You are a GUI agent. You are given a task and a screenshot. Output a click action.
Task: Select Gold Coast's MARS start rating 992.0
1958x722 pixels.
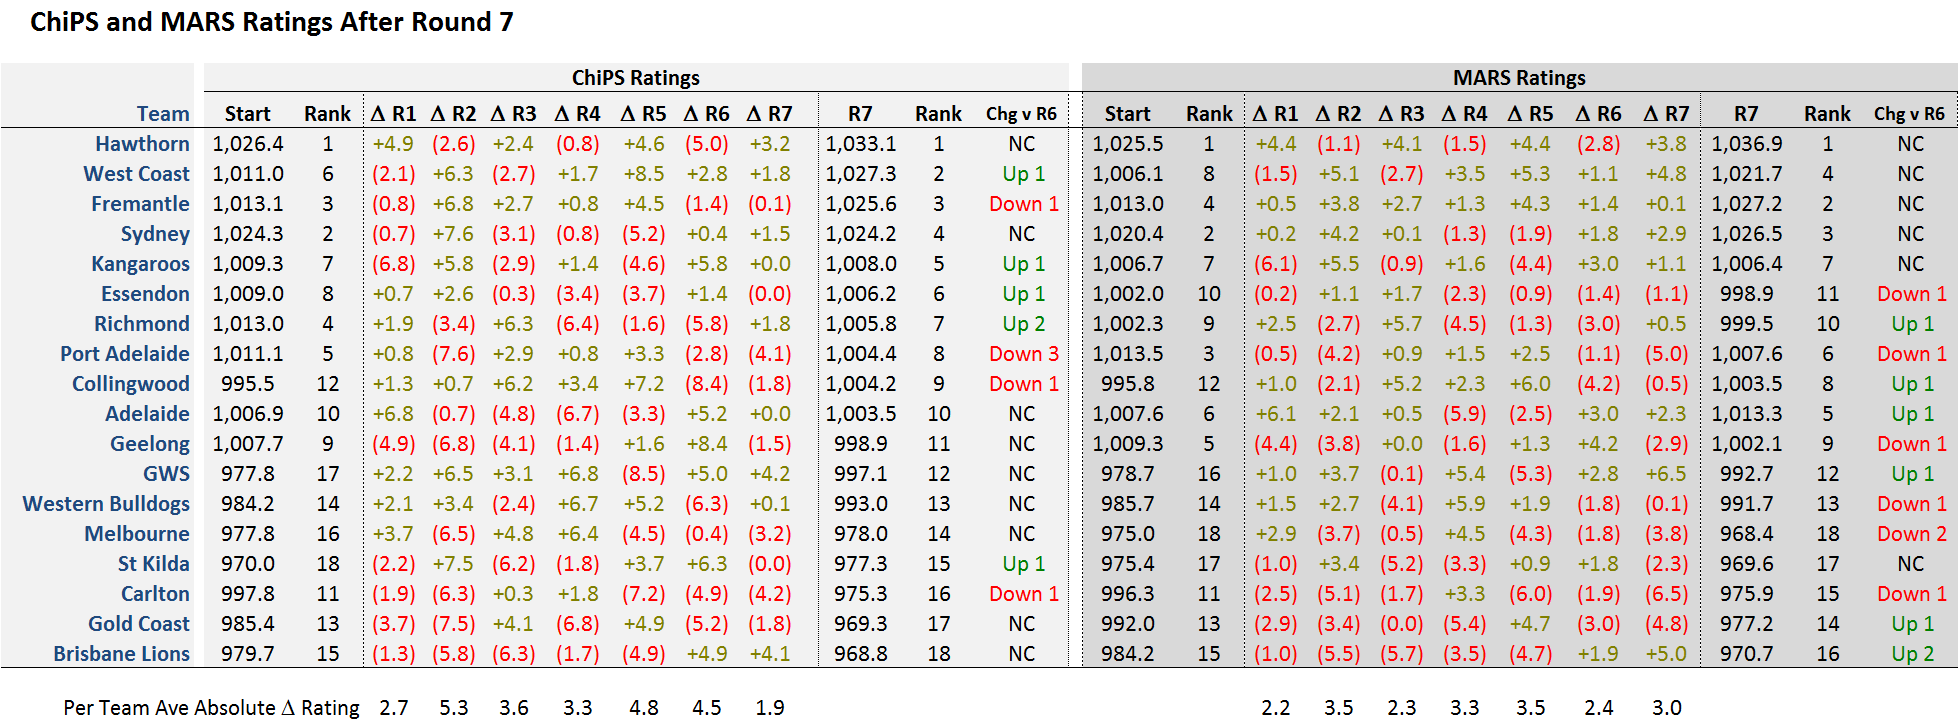1128,624
